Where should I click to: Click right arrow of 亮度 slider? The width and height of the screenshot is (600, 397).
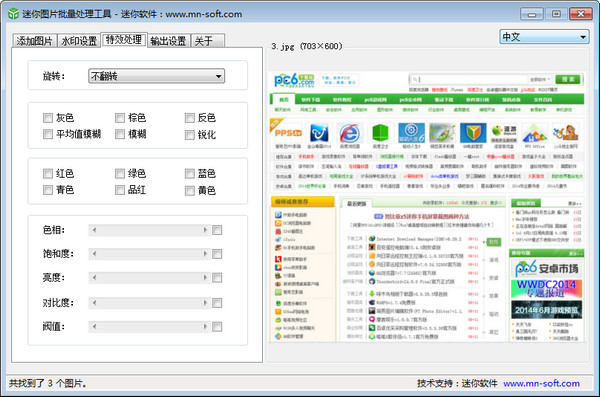coord(205,278)
